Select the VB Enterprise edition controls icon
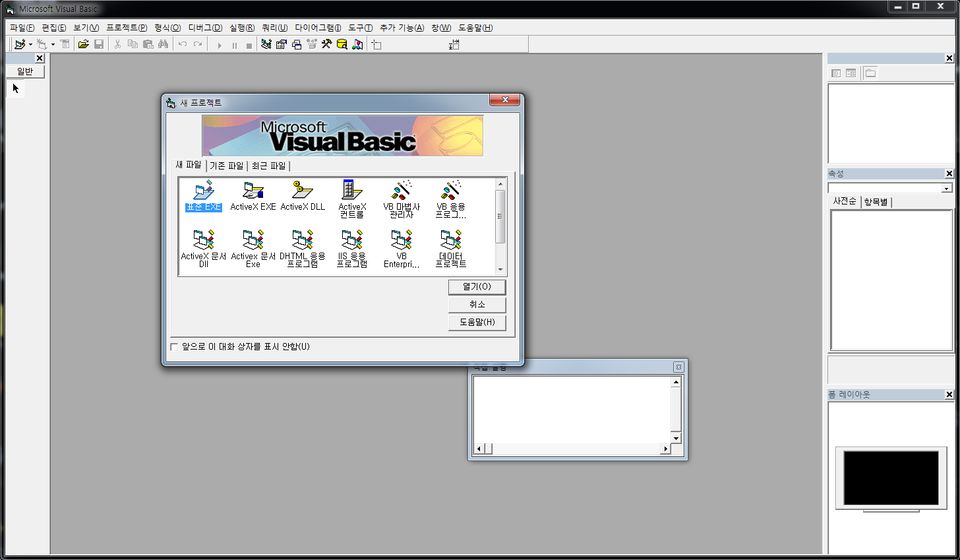The image size is (960, 560). [x=402, y=248]
